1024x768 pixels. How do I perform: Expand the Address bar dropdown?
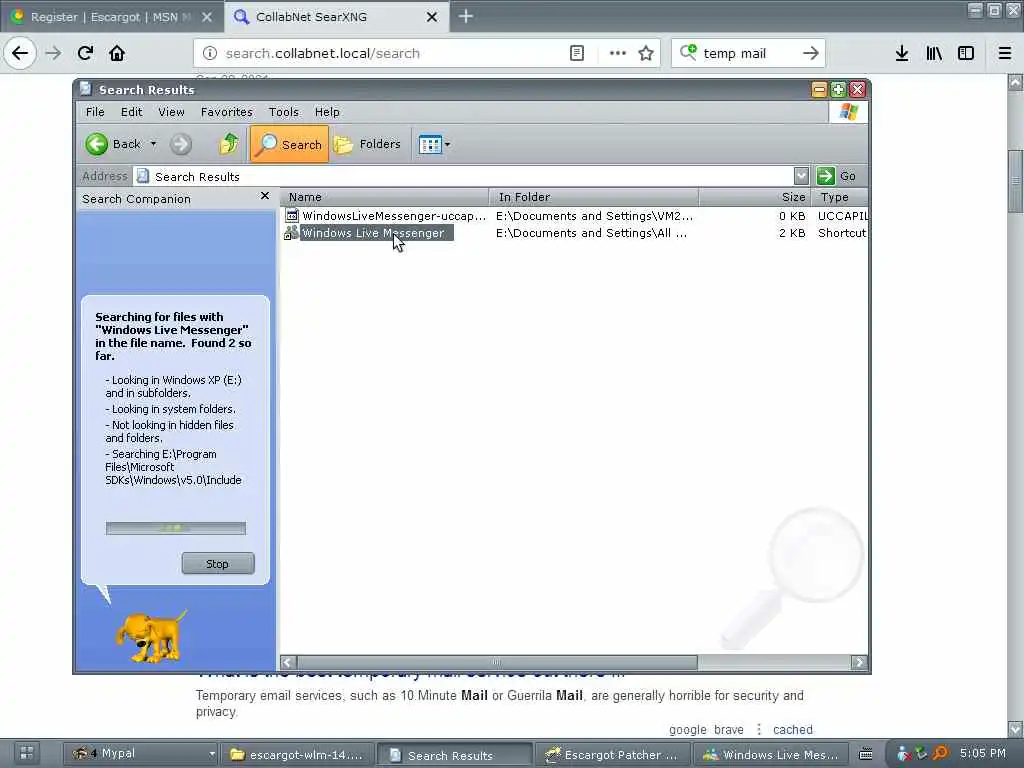coord(801,176)
